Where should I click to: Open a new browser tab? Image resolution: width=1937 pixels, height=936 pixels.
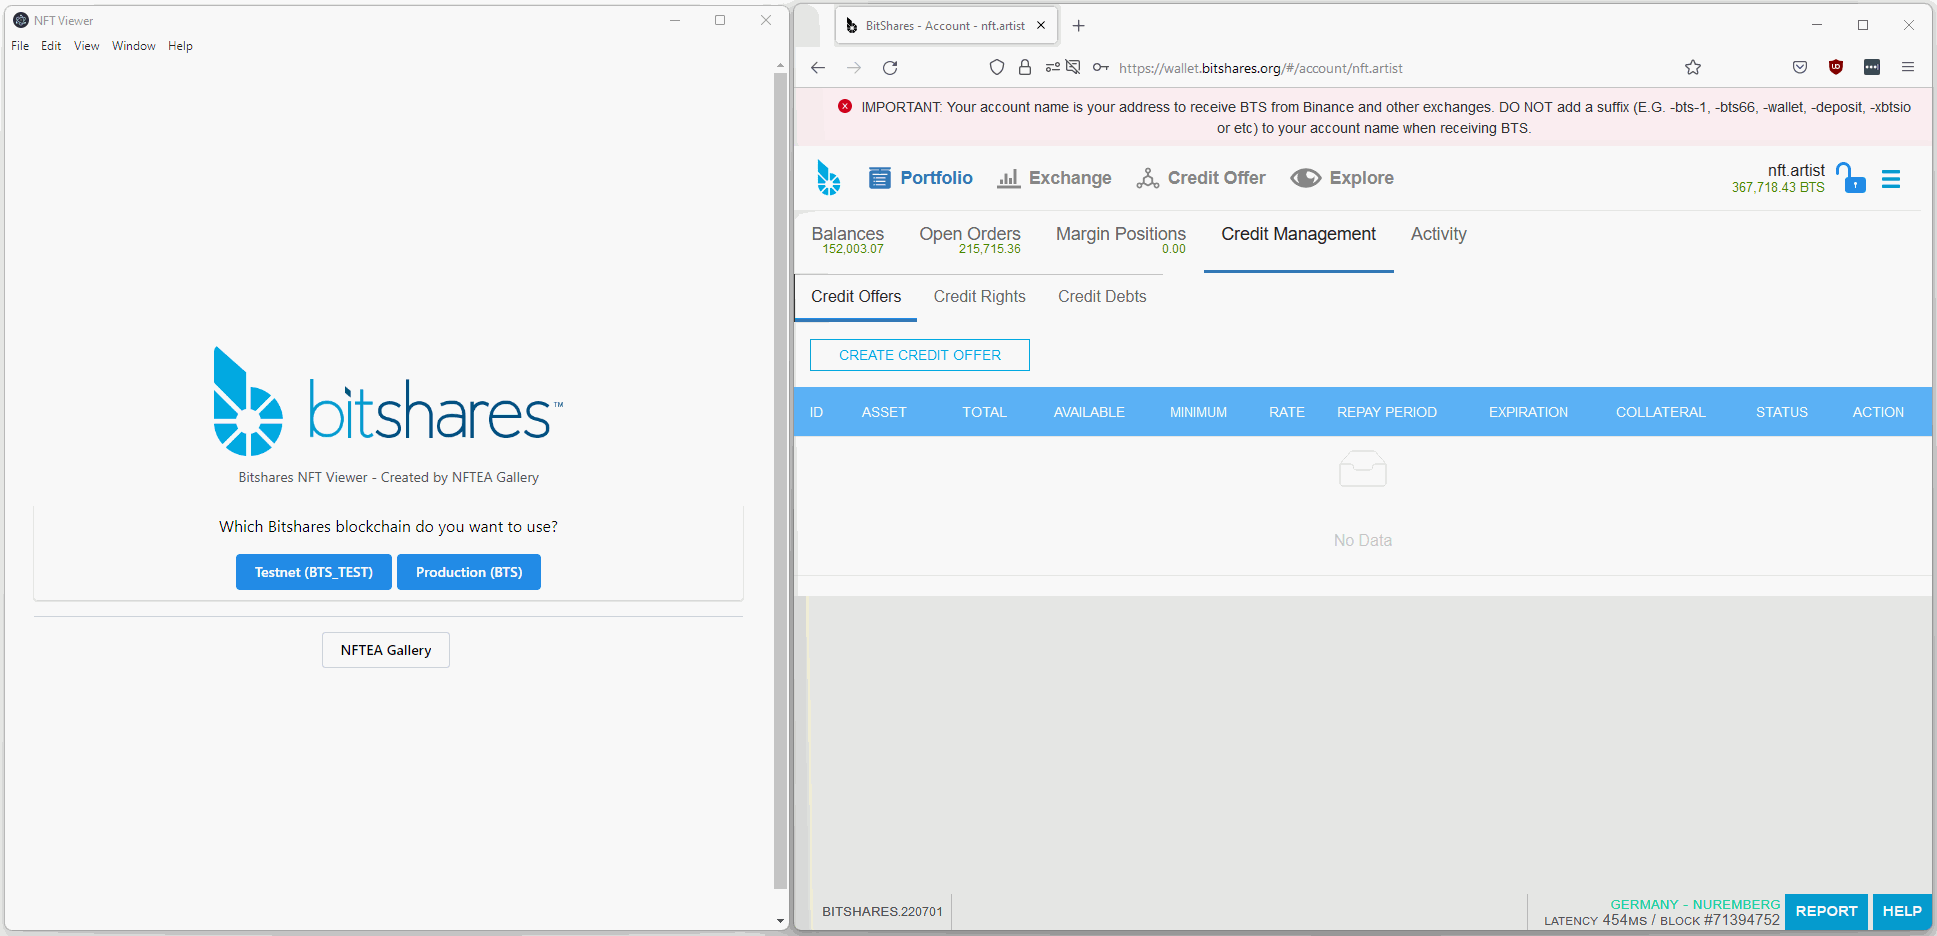[x=1079, y=26]
